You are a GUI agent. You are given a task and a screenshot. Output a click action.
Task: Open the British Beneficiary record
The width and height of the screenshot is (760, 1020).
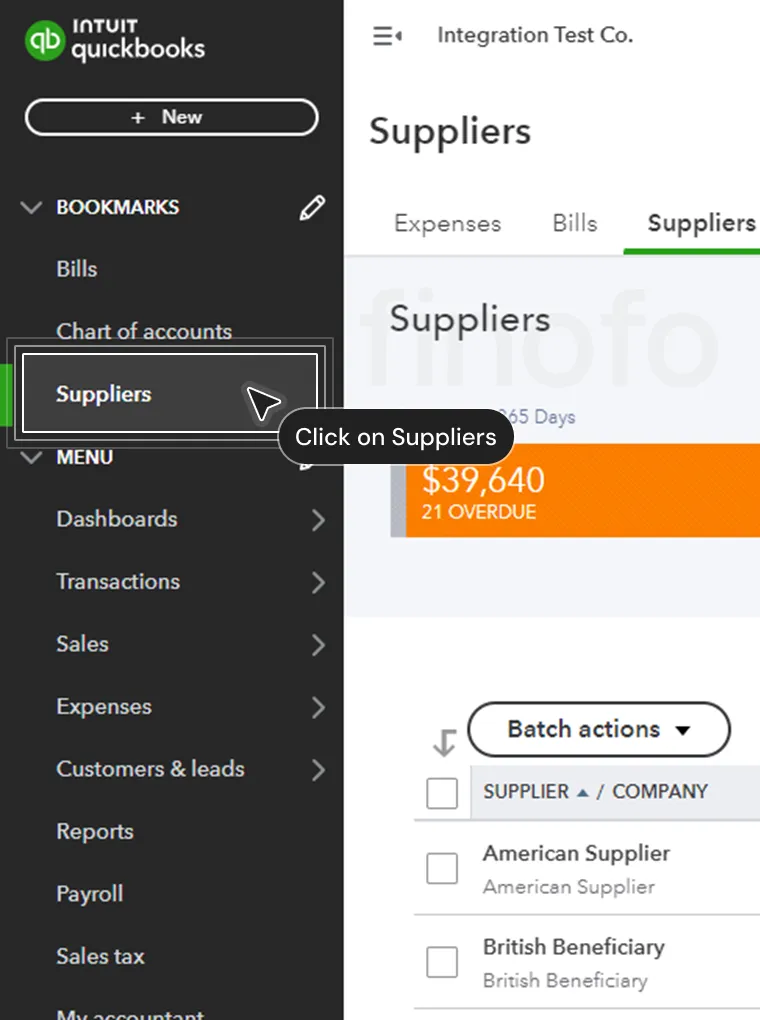pos(573,946)
